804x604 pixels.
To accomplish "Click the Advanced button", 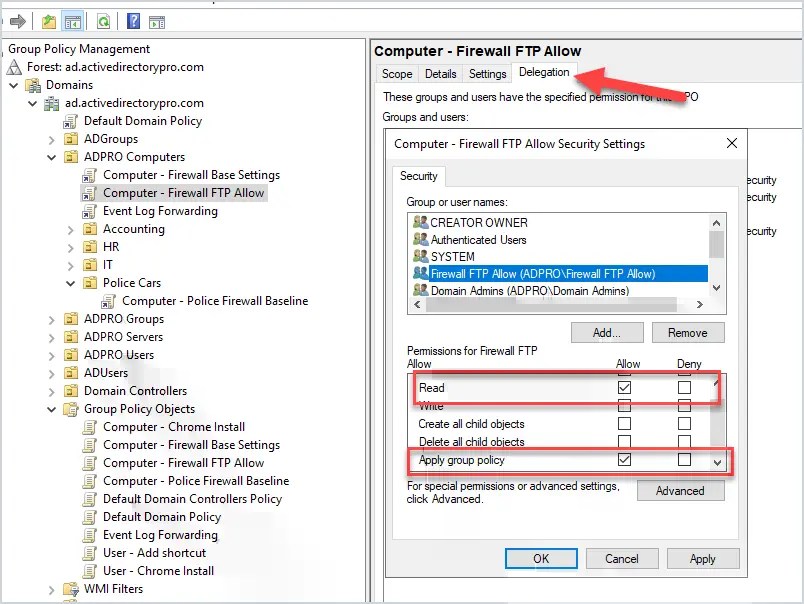I will pos(680,491).
